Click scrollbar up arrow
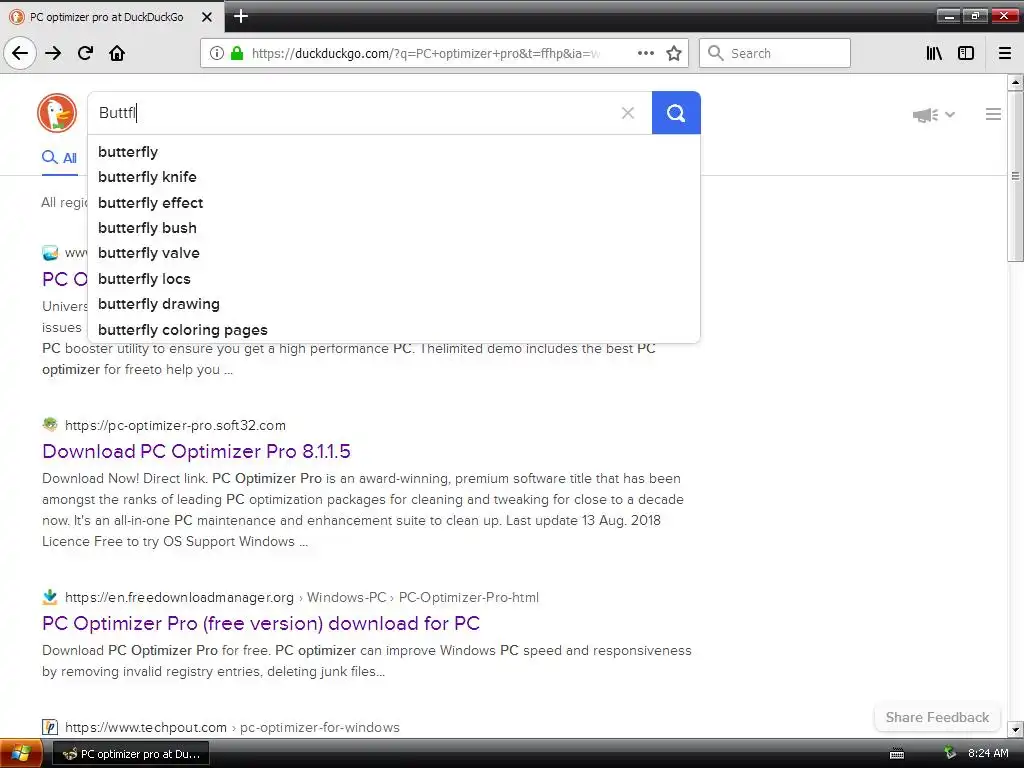Image resolution: width=1024 pixels, height=768 pixels. 1015,82
